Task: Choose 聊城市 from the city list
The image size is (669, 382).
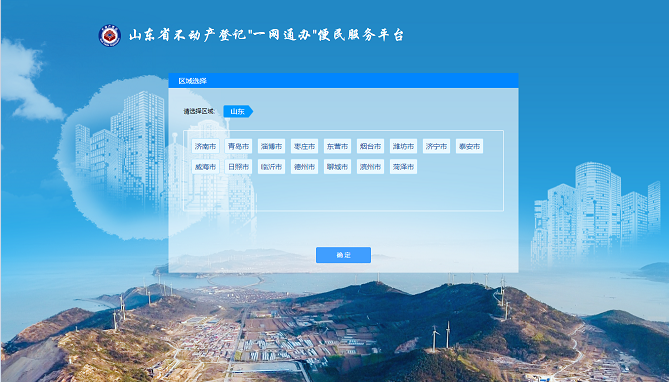Action: [x=337, y=167]
